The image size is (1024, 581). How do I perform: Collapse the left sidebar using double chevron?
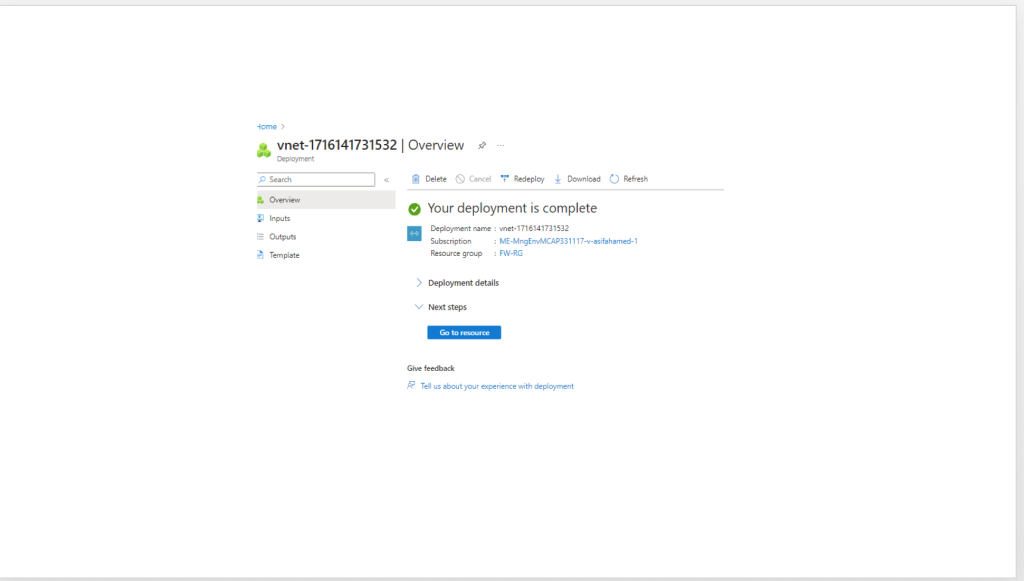(x=387, y=180)
